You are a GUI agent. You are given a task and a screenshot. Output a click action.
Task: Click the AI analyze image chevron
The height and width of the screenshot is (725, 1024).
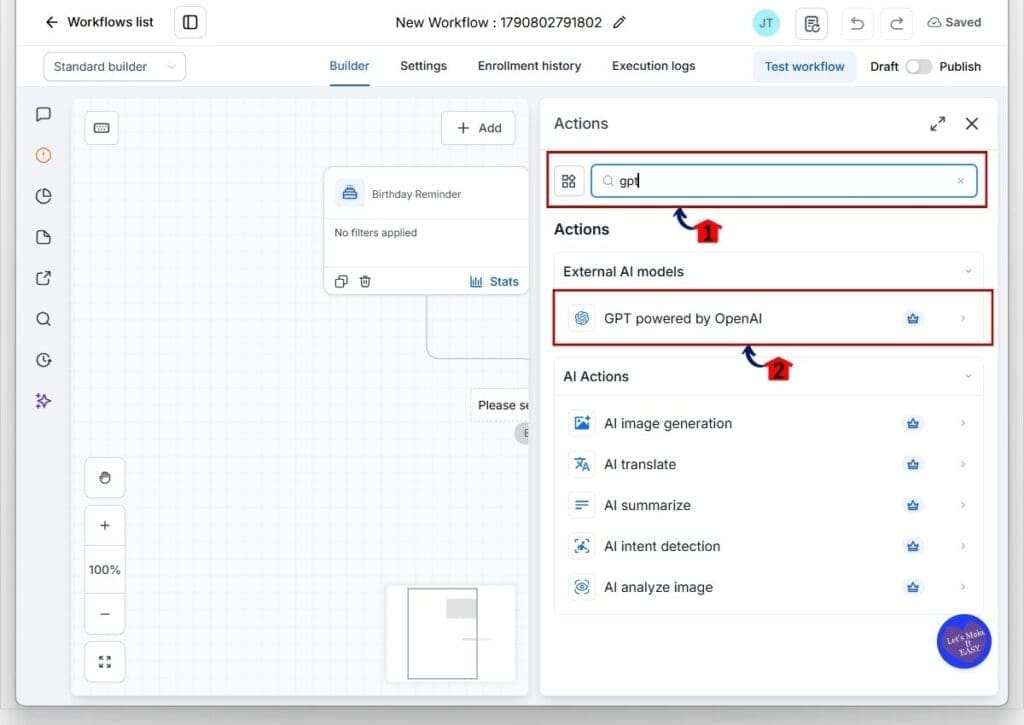(x=963, y=587)
